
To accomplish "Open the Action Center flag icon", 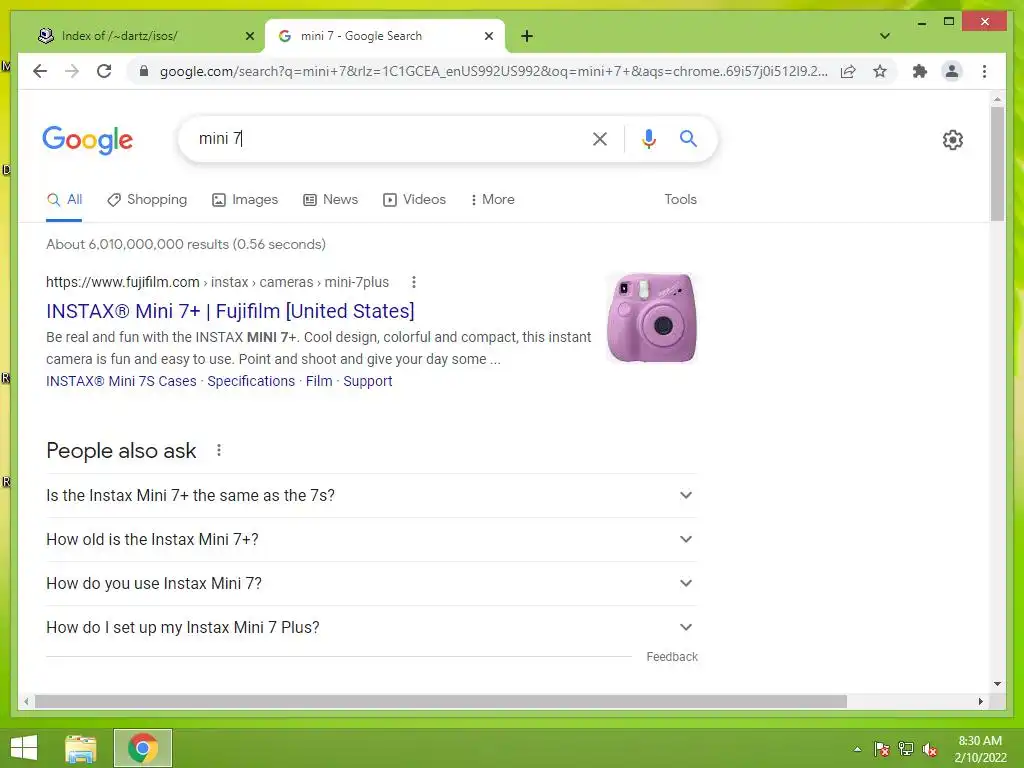I will point(882,749).
